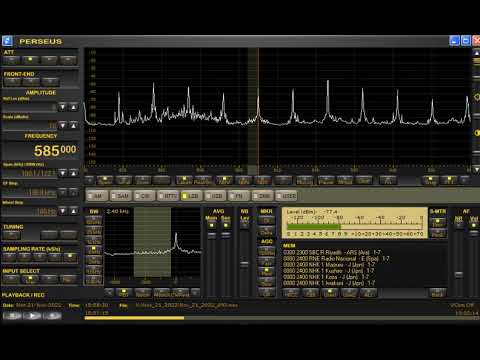The width and height of the screenshot is (480, 360).
Task: Increase the Wheel Step value
Action: [74, 211]
